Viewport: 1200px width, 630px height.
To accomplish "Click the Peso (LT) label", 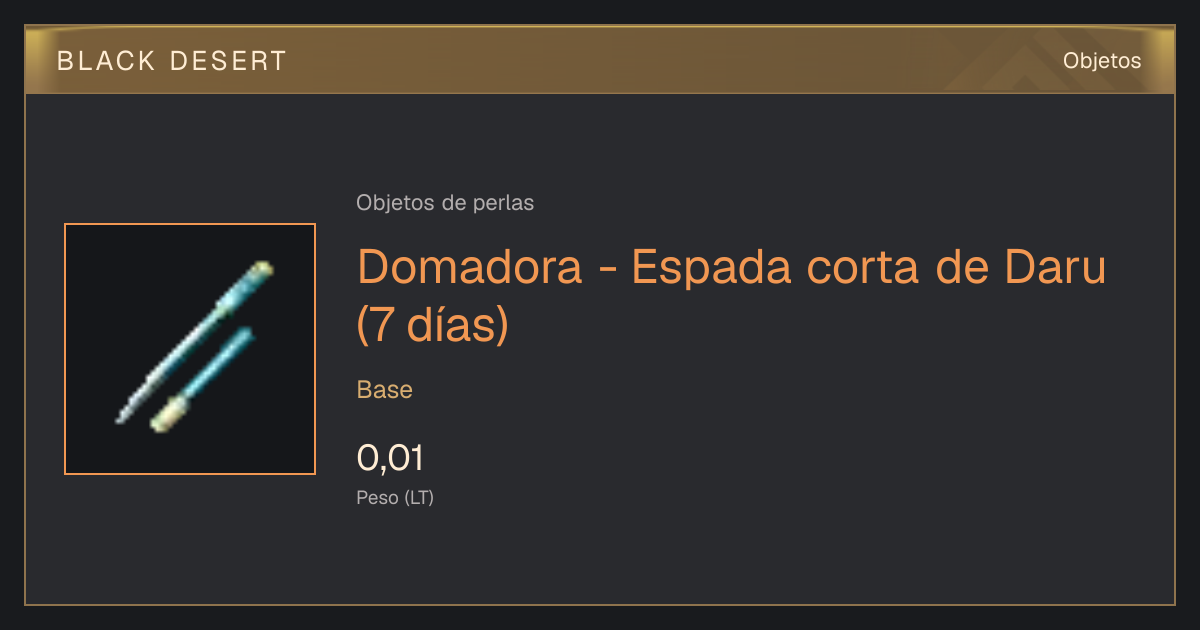I will pos(395,497).
